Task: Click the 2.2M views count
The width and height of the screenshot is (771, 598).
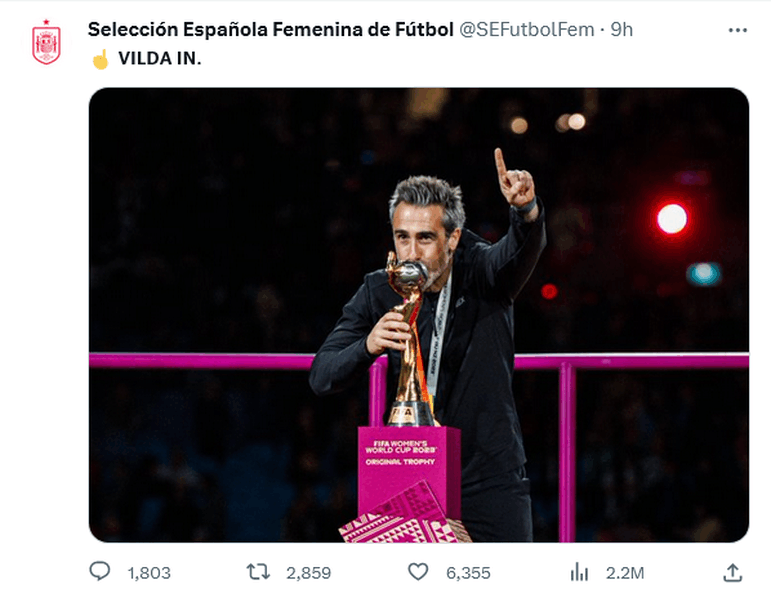Action: click(x=625, y=573)
